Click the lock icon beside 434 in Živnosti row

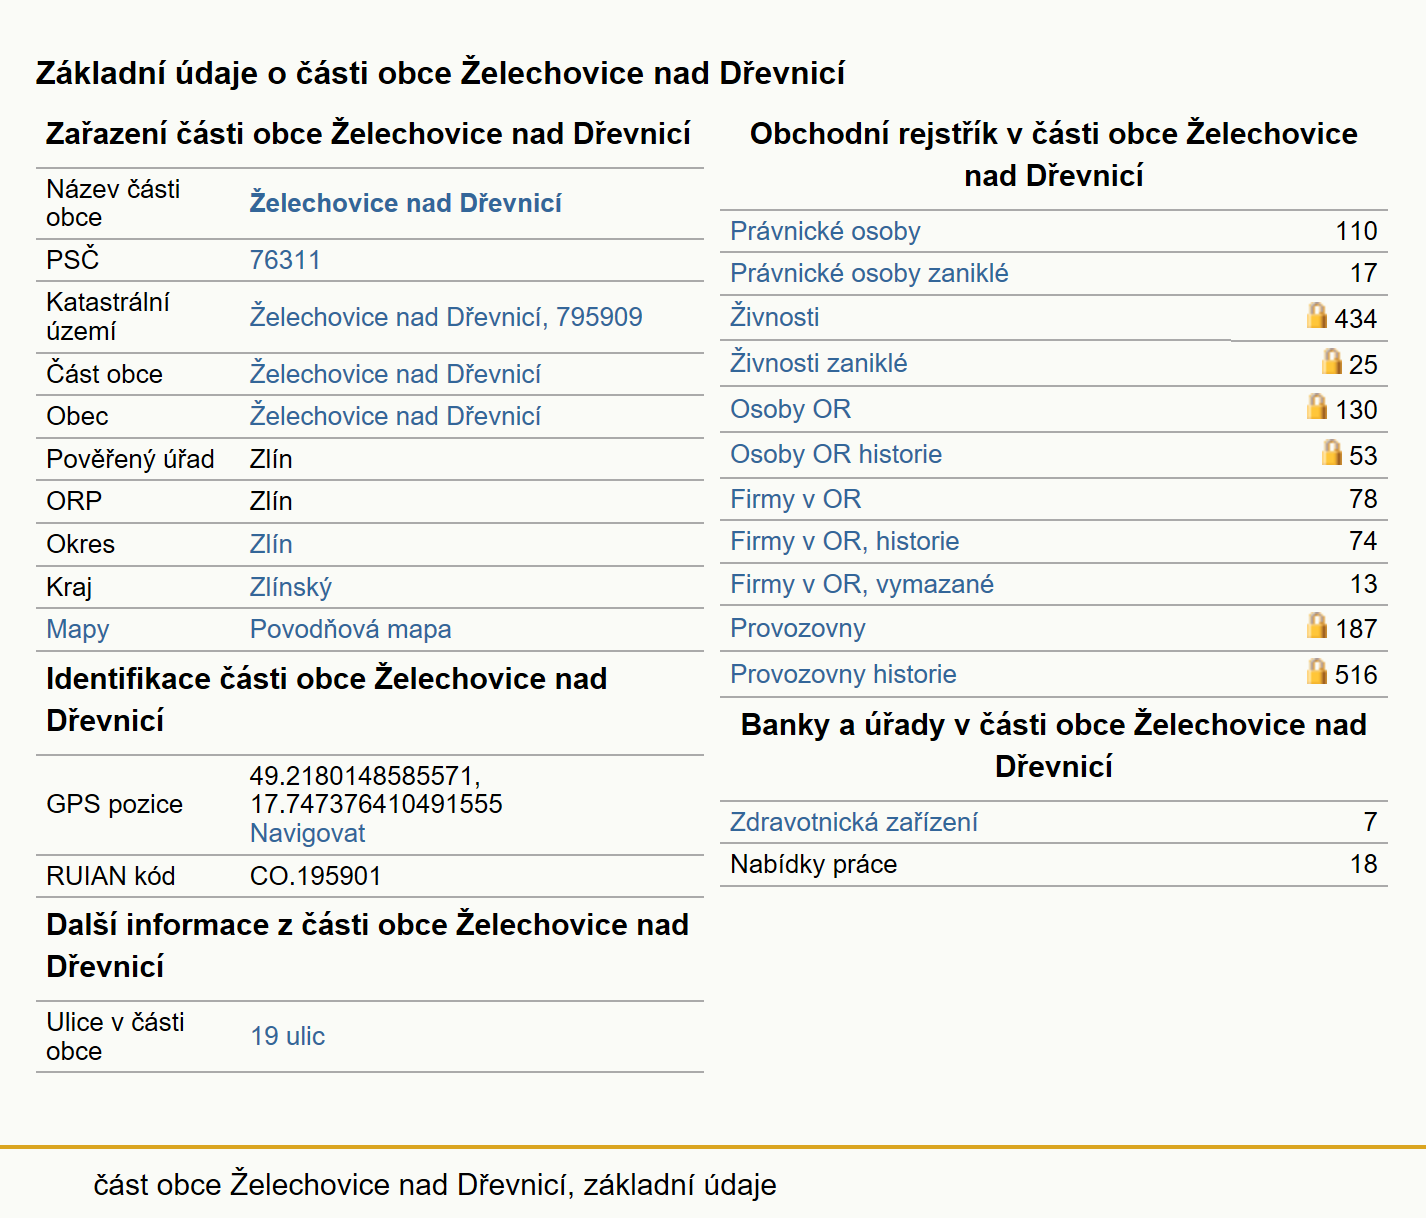point(1317,315)
